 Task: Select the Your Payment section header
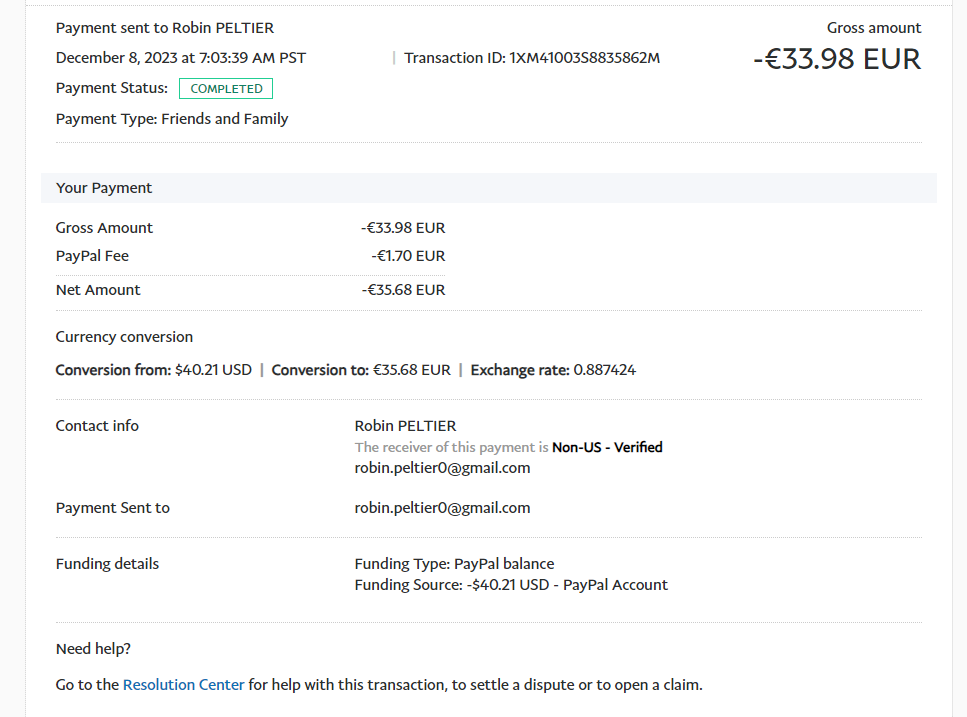point(104,188)
